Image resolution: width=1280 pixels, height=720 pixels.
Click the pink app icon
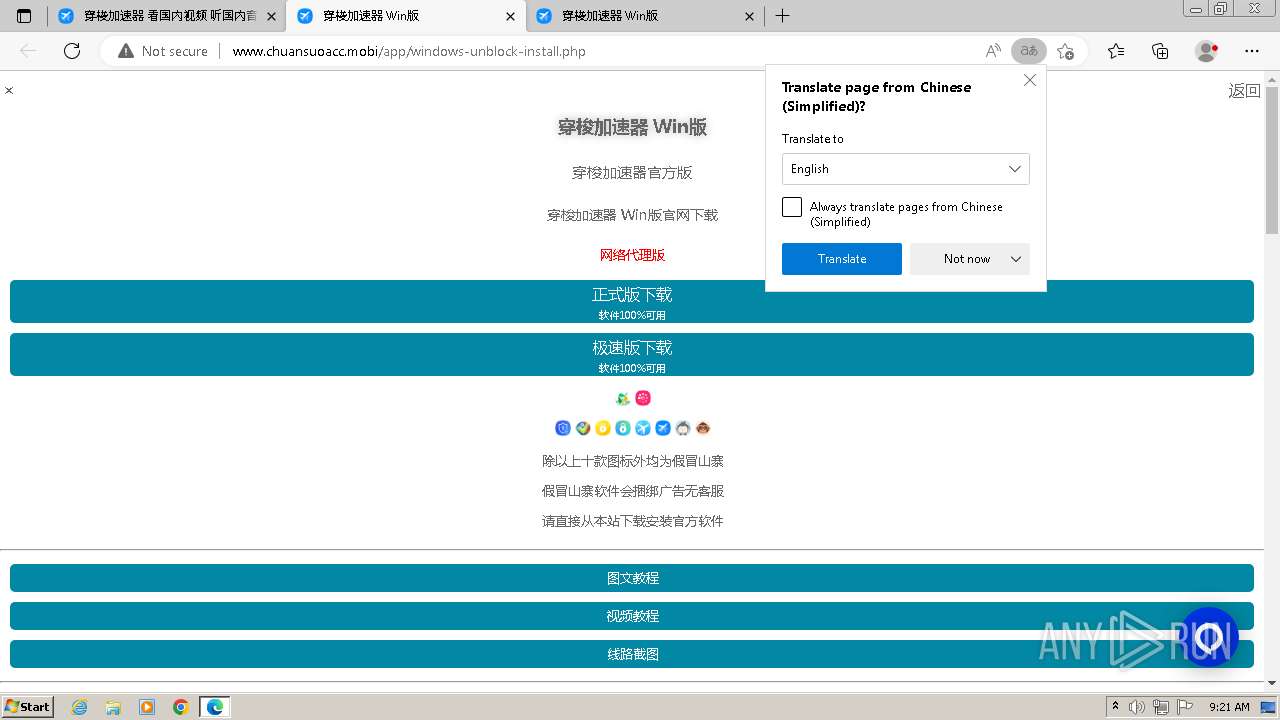coord(643,398)
